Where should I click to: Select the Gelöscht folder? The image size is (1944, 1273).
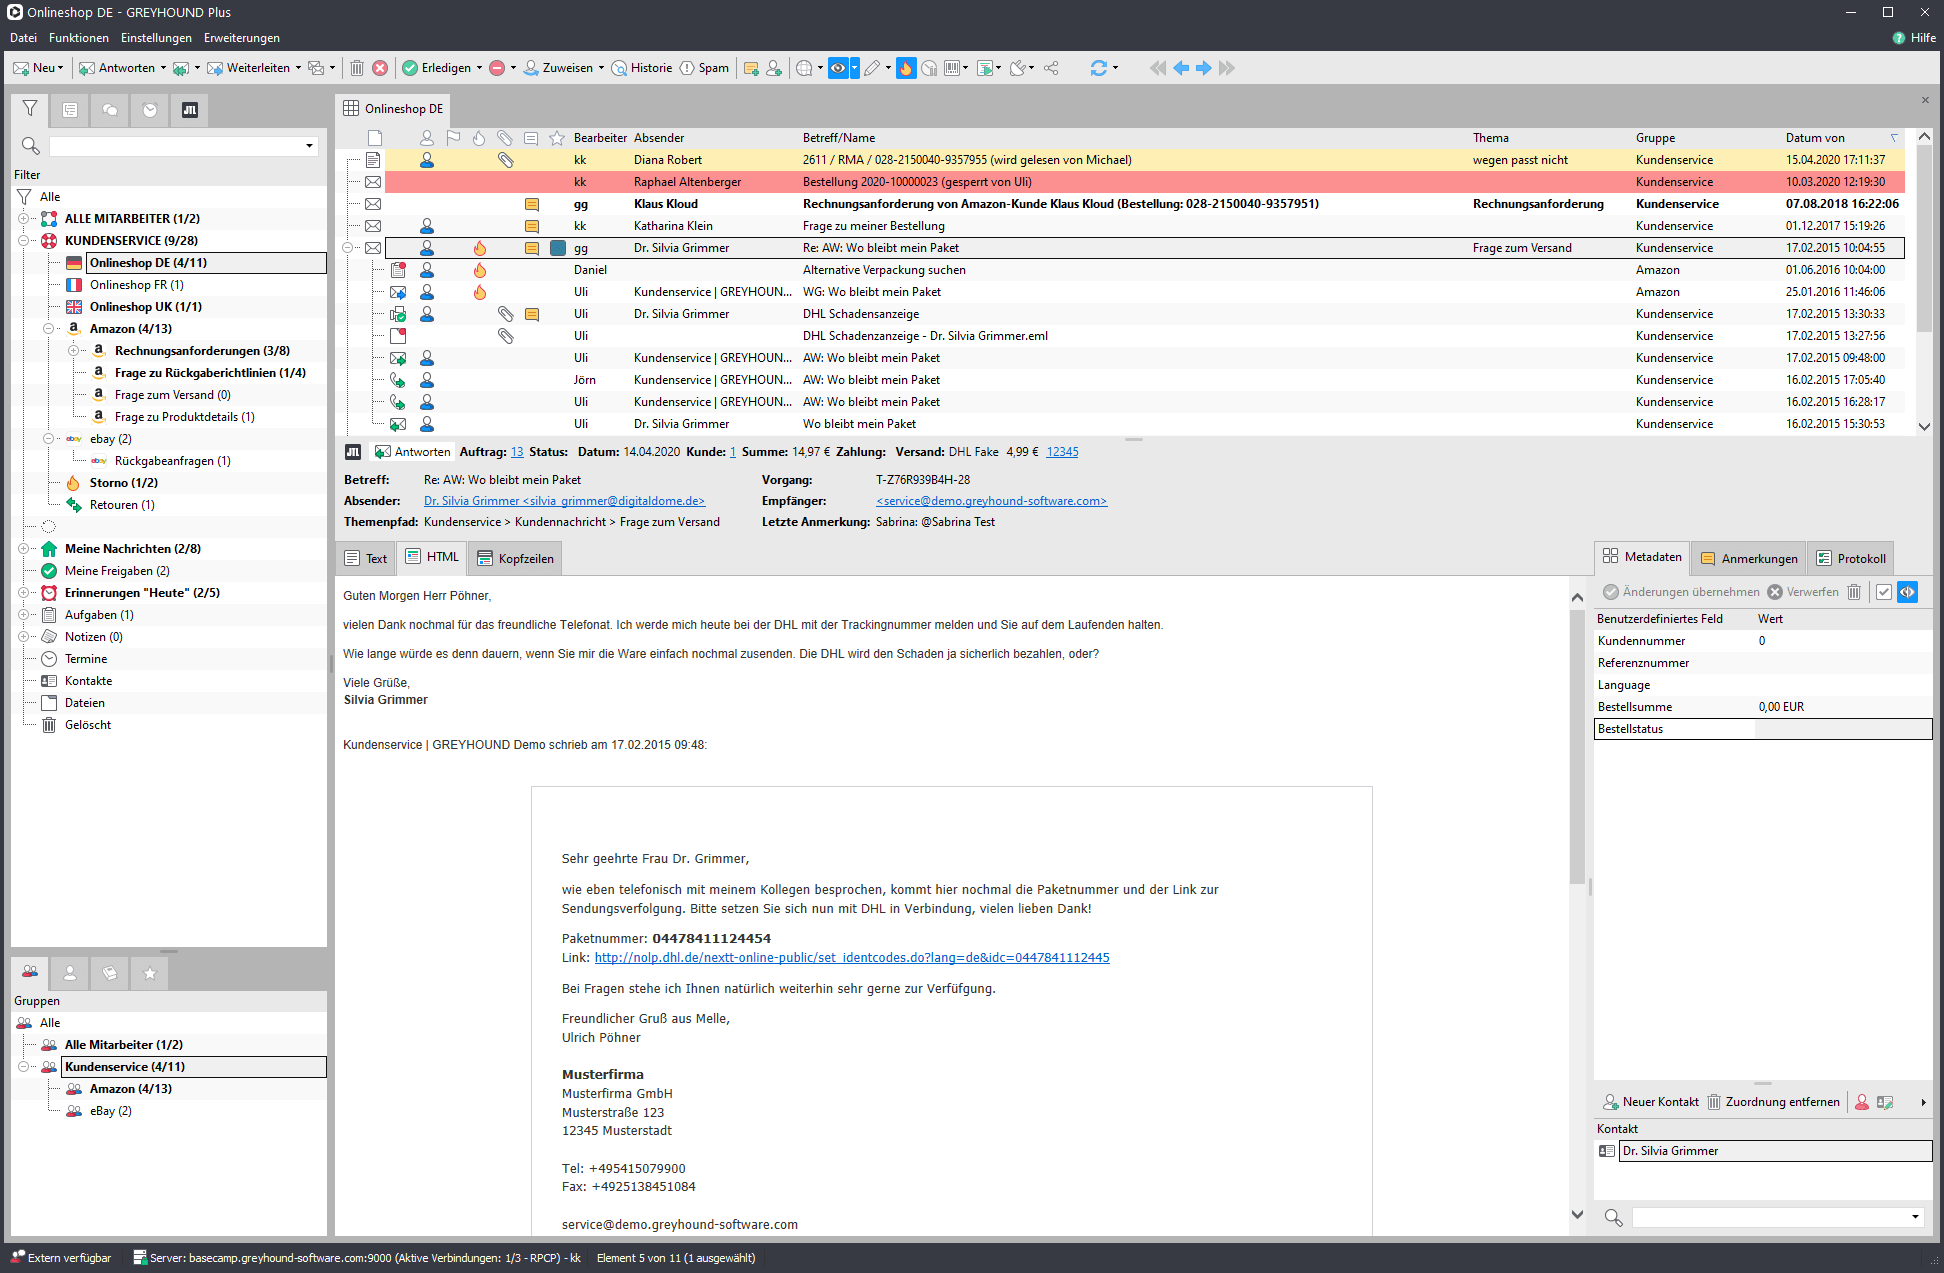(x=88, y=725)
